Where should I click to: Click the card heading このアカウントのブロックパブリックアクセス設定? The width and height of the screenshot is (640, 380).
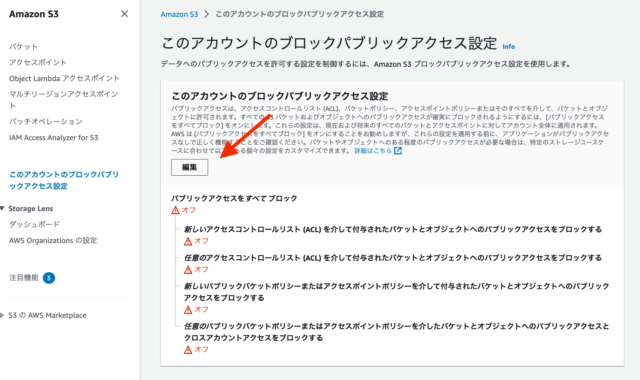[x=280, y=96]
